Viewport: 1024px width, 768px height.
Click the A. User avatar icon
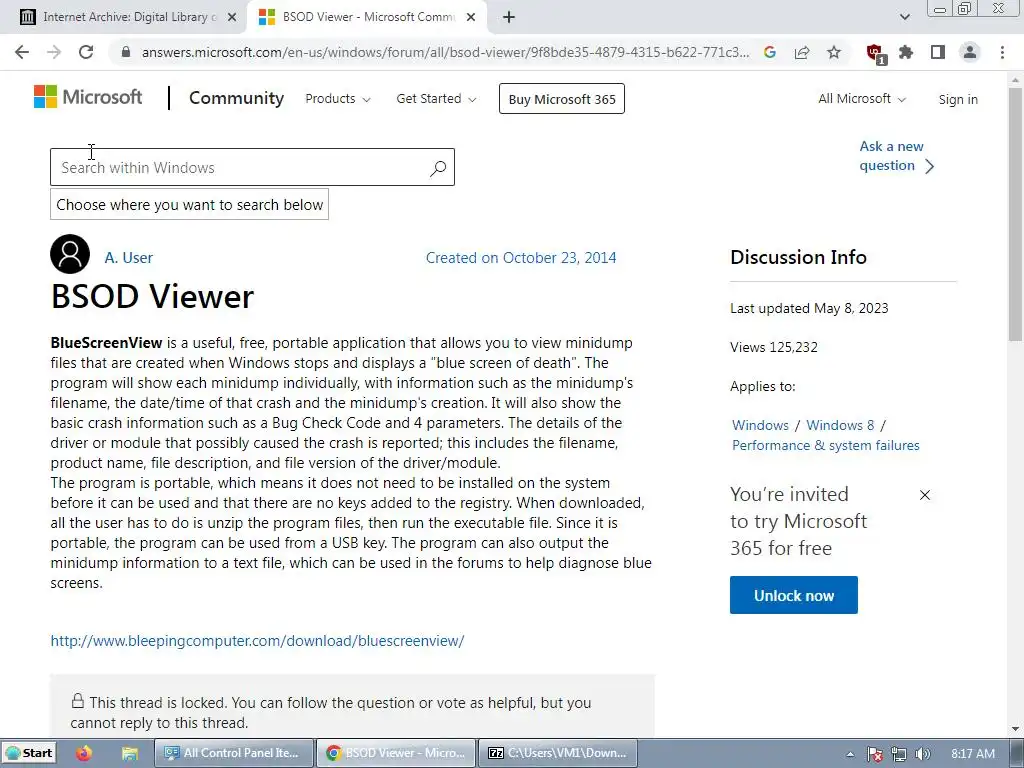[70, 254]
